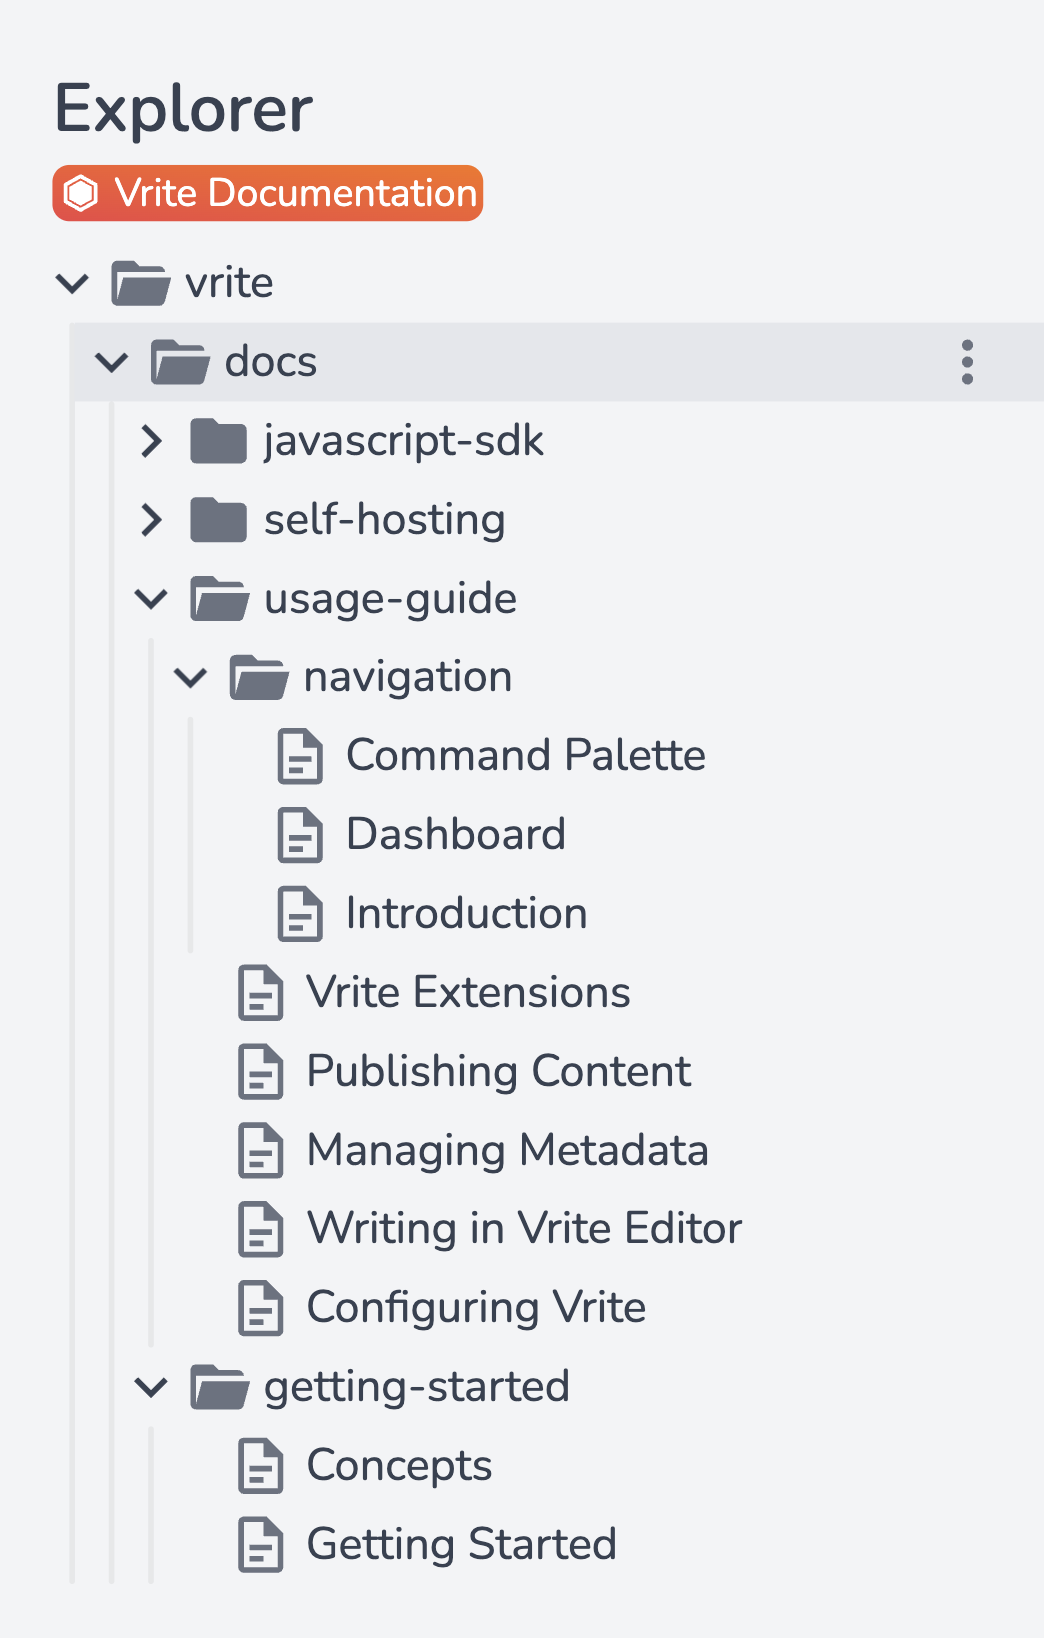
Task: Collapse the usage-guide folder
Action: [151, 598]
